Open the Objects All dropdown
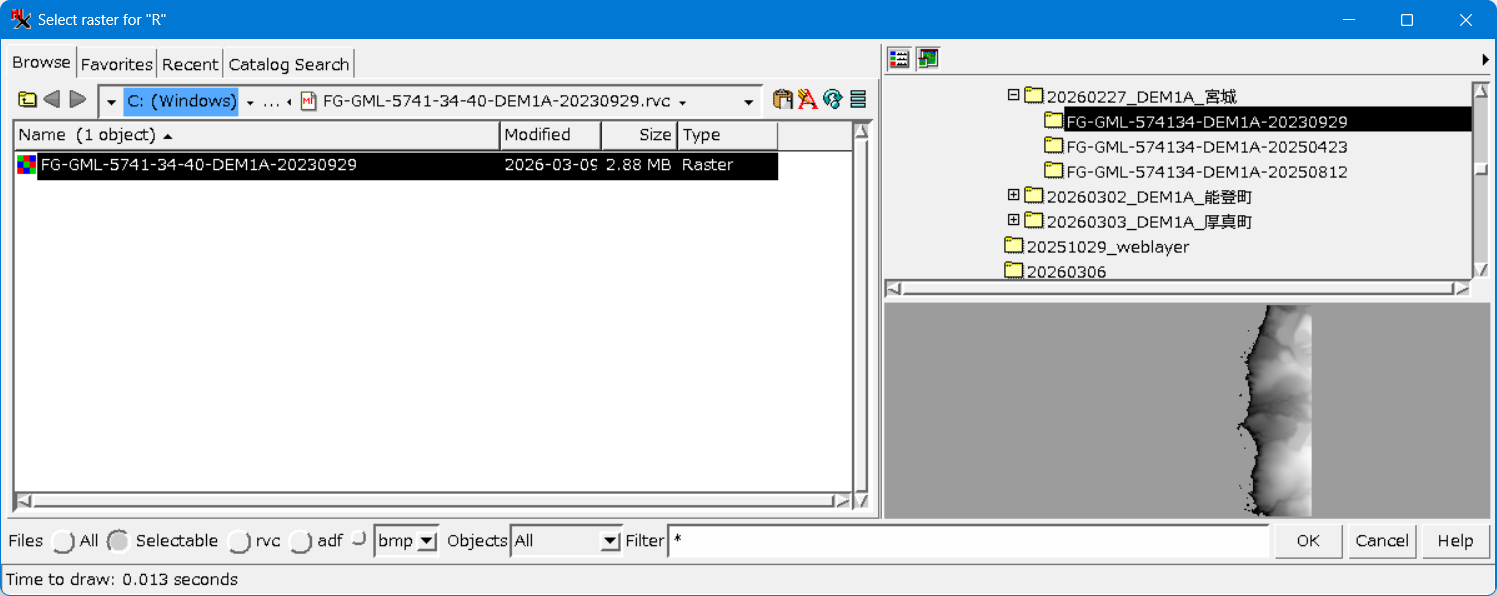The image size is (1497, 596). pyautogui.click(x=610, y=541)
